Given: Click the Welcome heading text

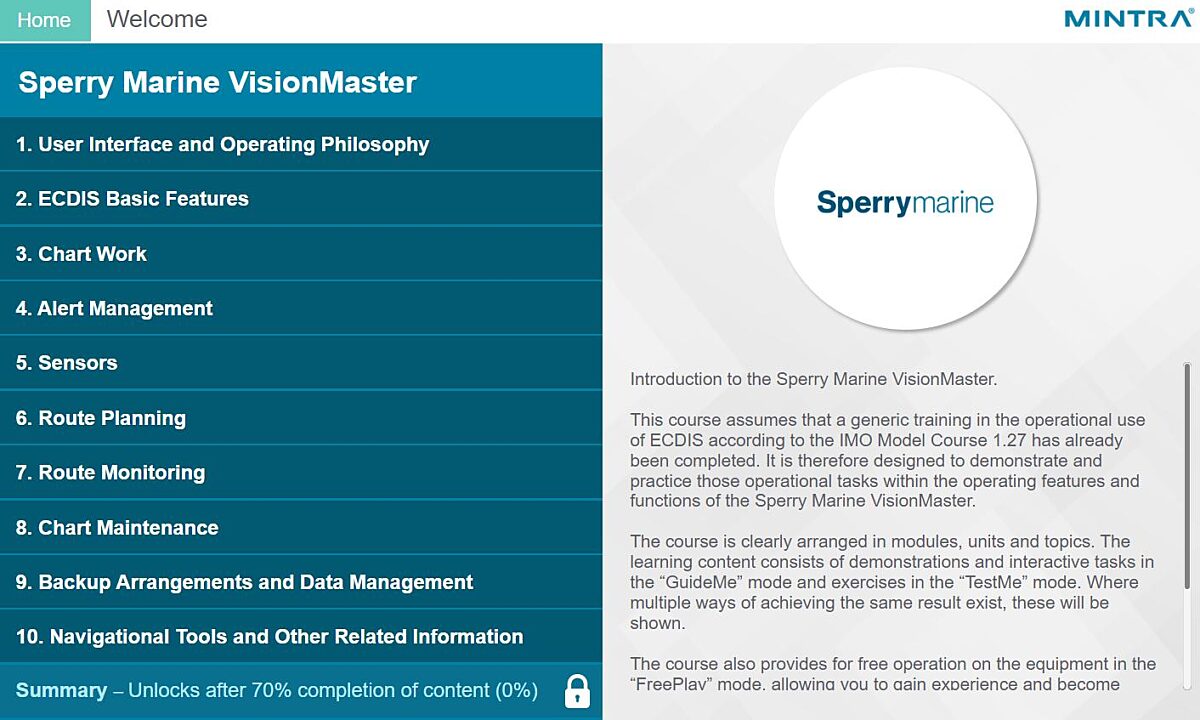Looking at the screenshot, I should [x=157, y=19].
